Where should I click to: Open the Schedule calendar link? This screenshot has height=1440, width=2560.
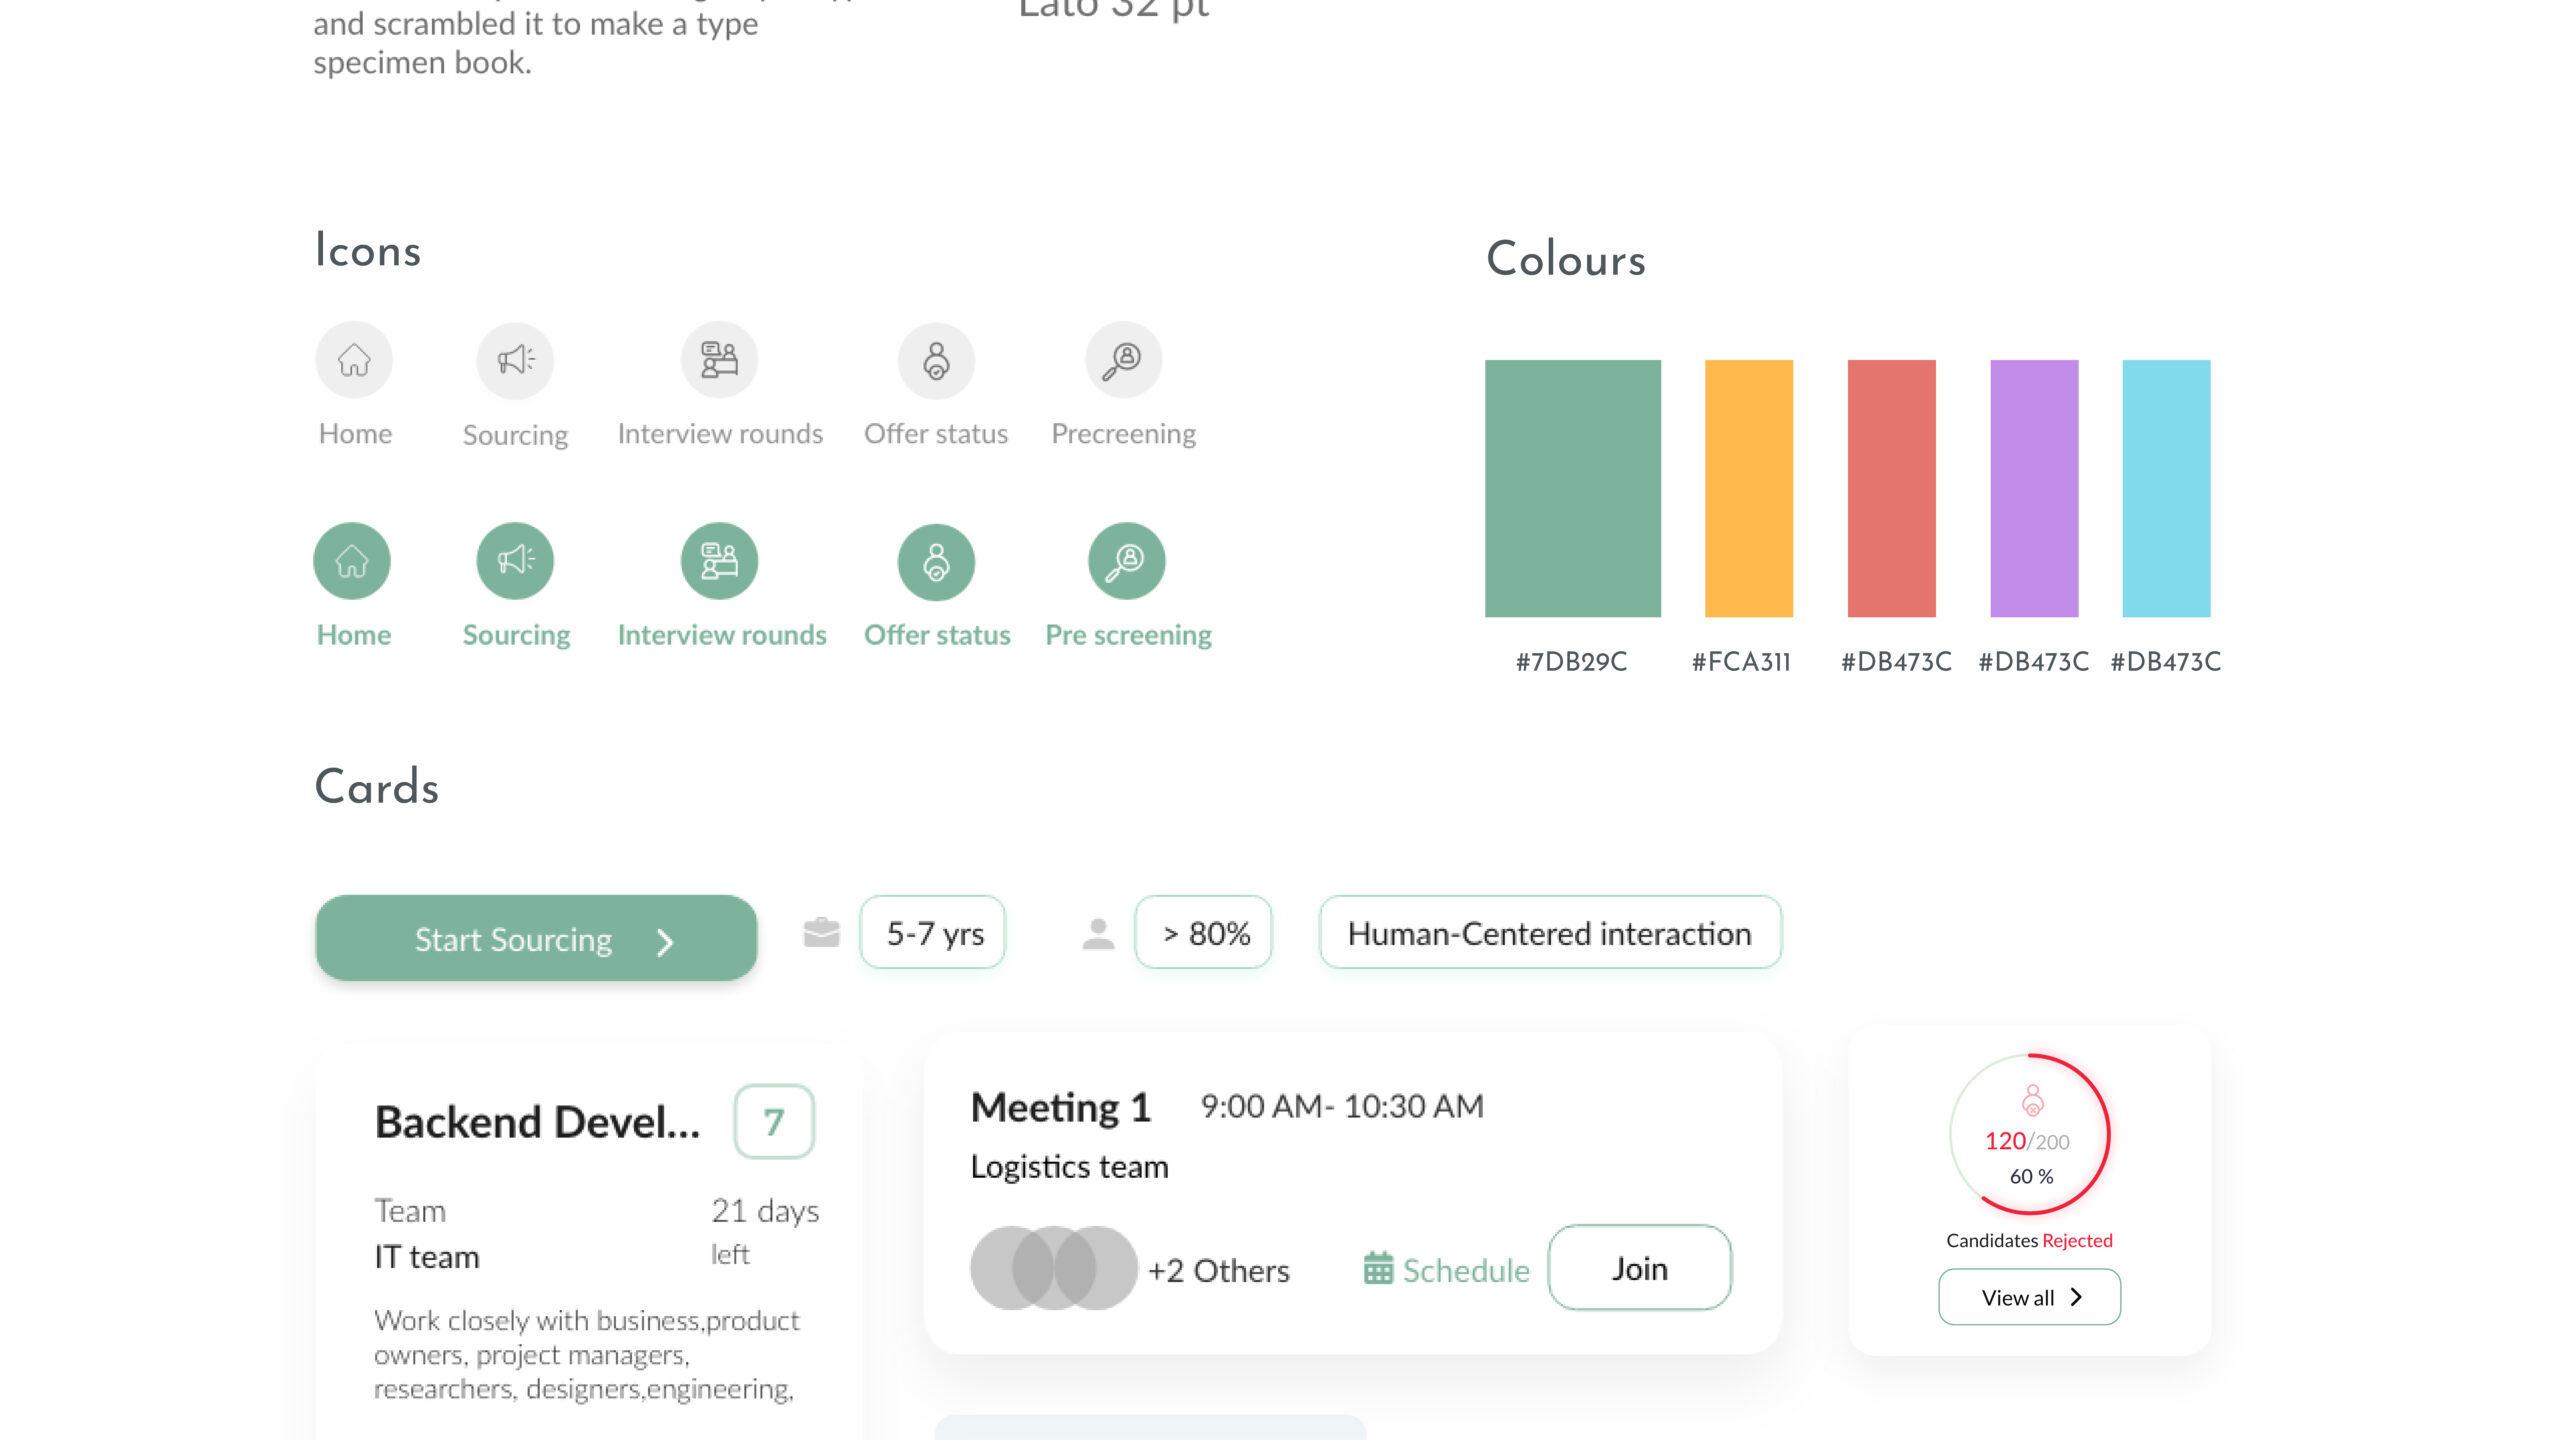pyautogui.click(x=1447, y=1270)
